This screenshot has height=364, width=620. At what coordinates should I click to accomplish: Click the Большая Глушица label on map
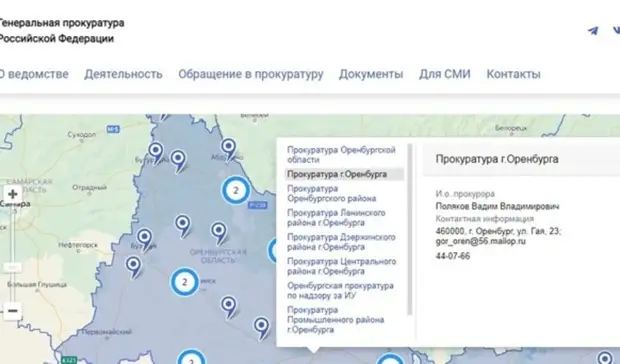37,284
